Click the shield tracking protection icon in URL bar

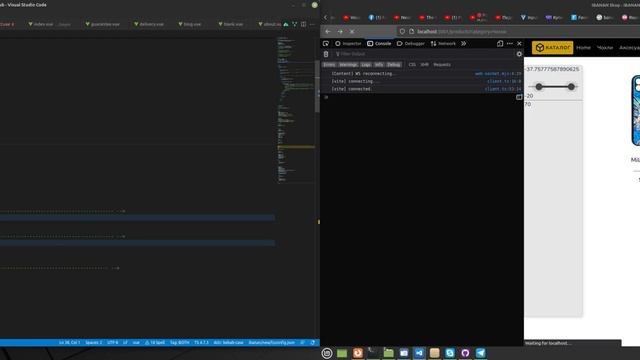402,31
